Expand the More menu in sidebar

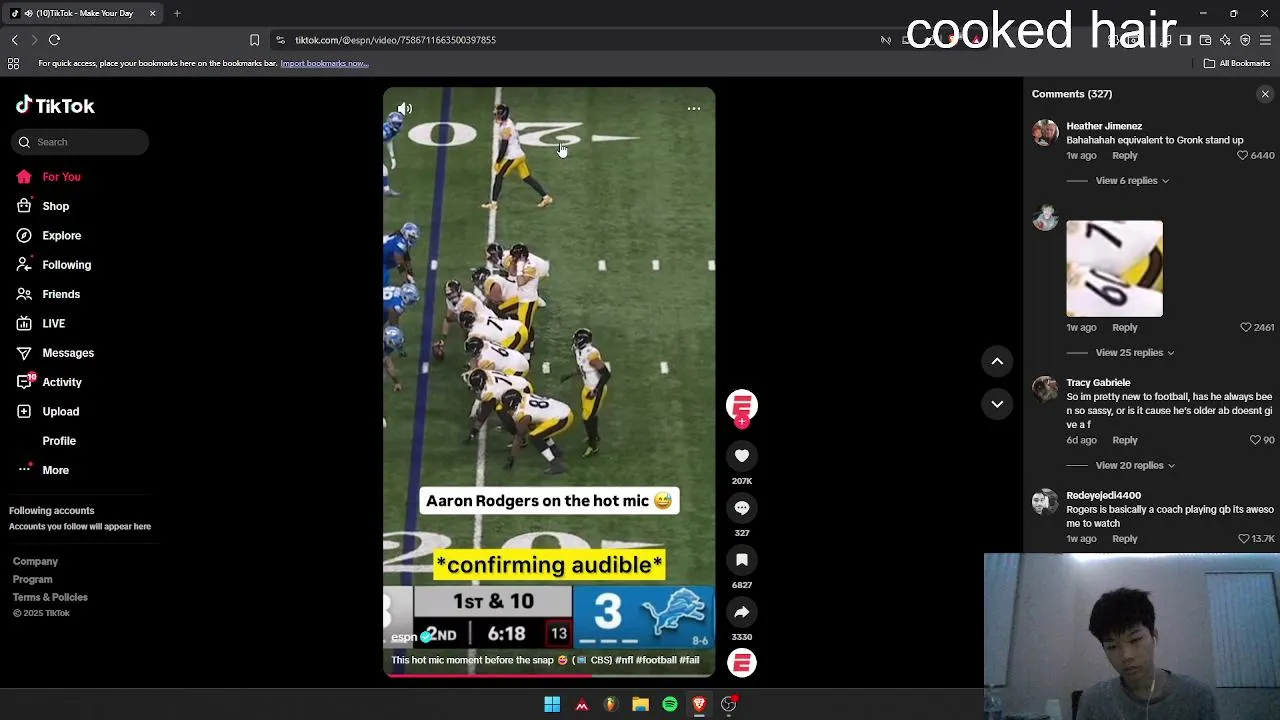(42, 470)
